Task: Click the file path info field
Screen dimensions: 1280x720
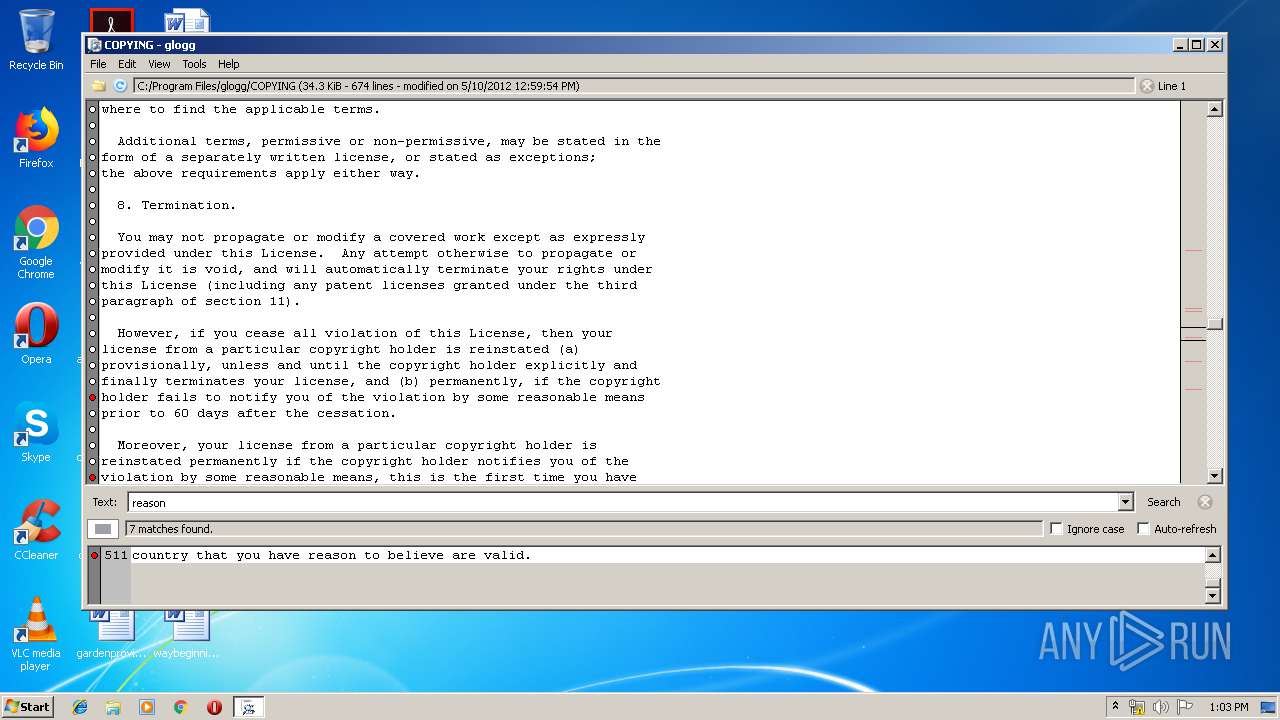Action: (x=634, y=86)
